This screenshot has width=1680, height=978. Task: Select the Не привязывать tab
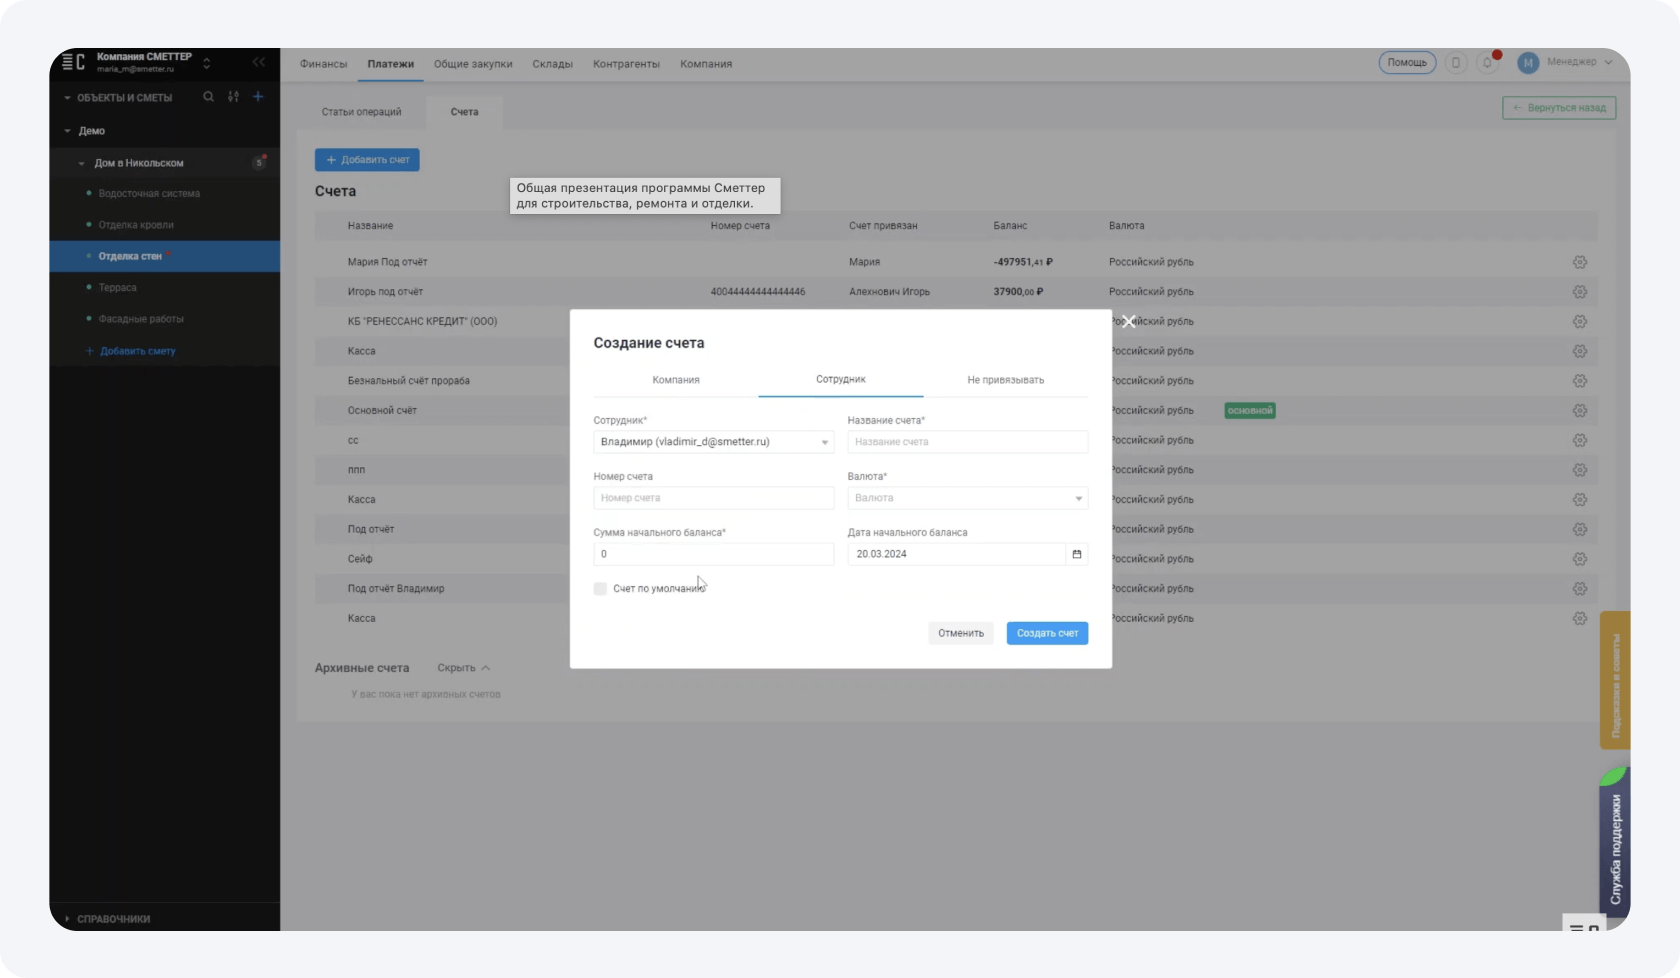(1005, 380)
